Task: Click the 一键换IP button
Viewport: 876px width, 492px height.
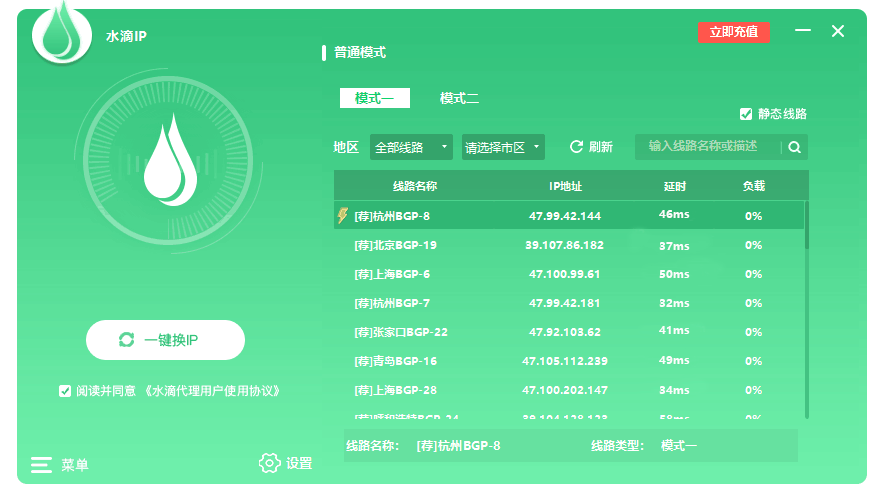Action: [x=165, y=340]
